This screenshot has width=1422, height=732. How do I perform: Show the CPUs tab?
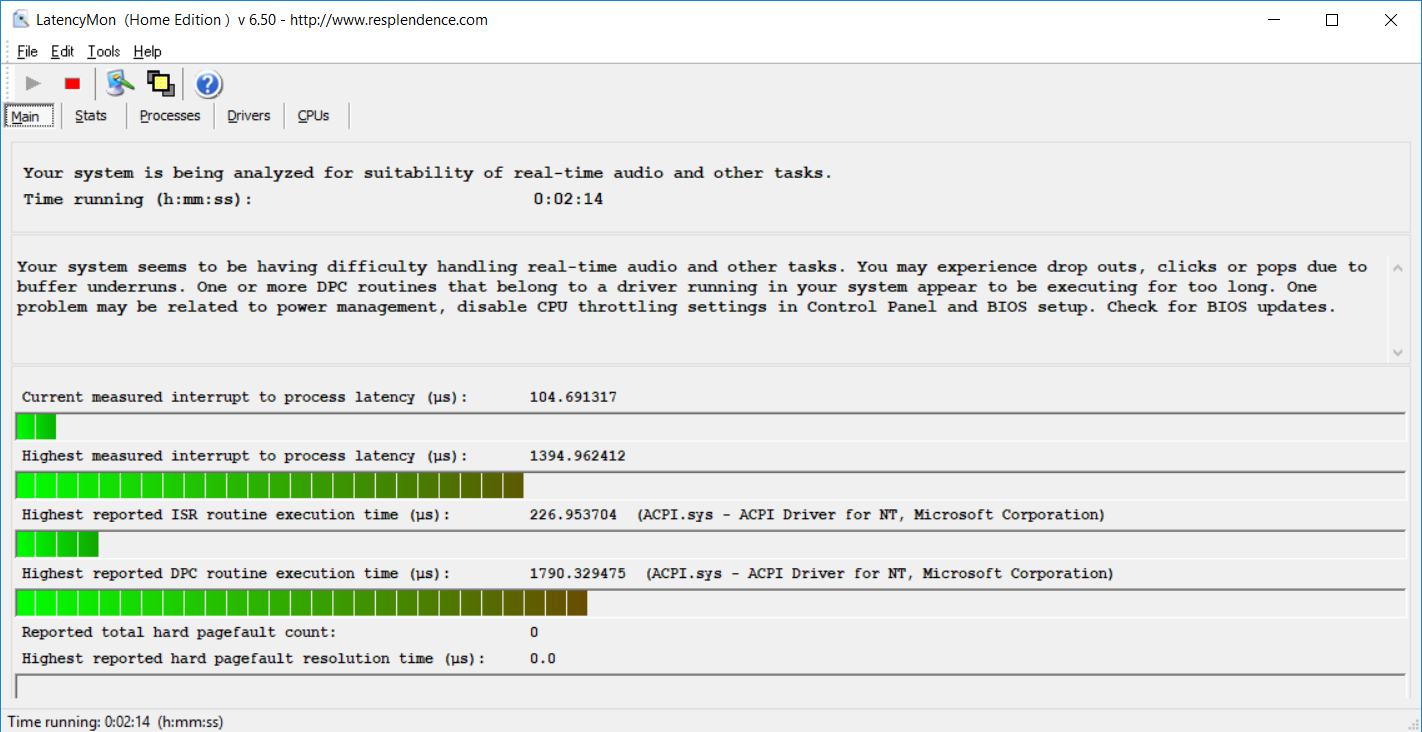point(313,116)
